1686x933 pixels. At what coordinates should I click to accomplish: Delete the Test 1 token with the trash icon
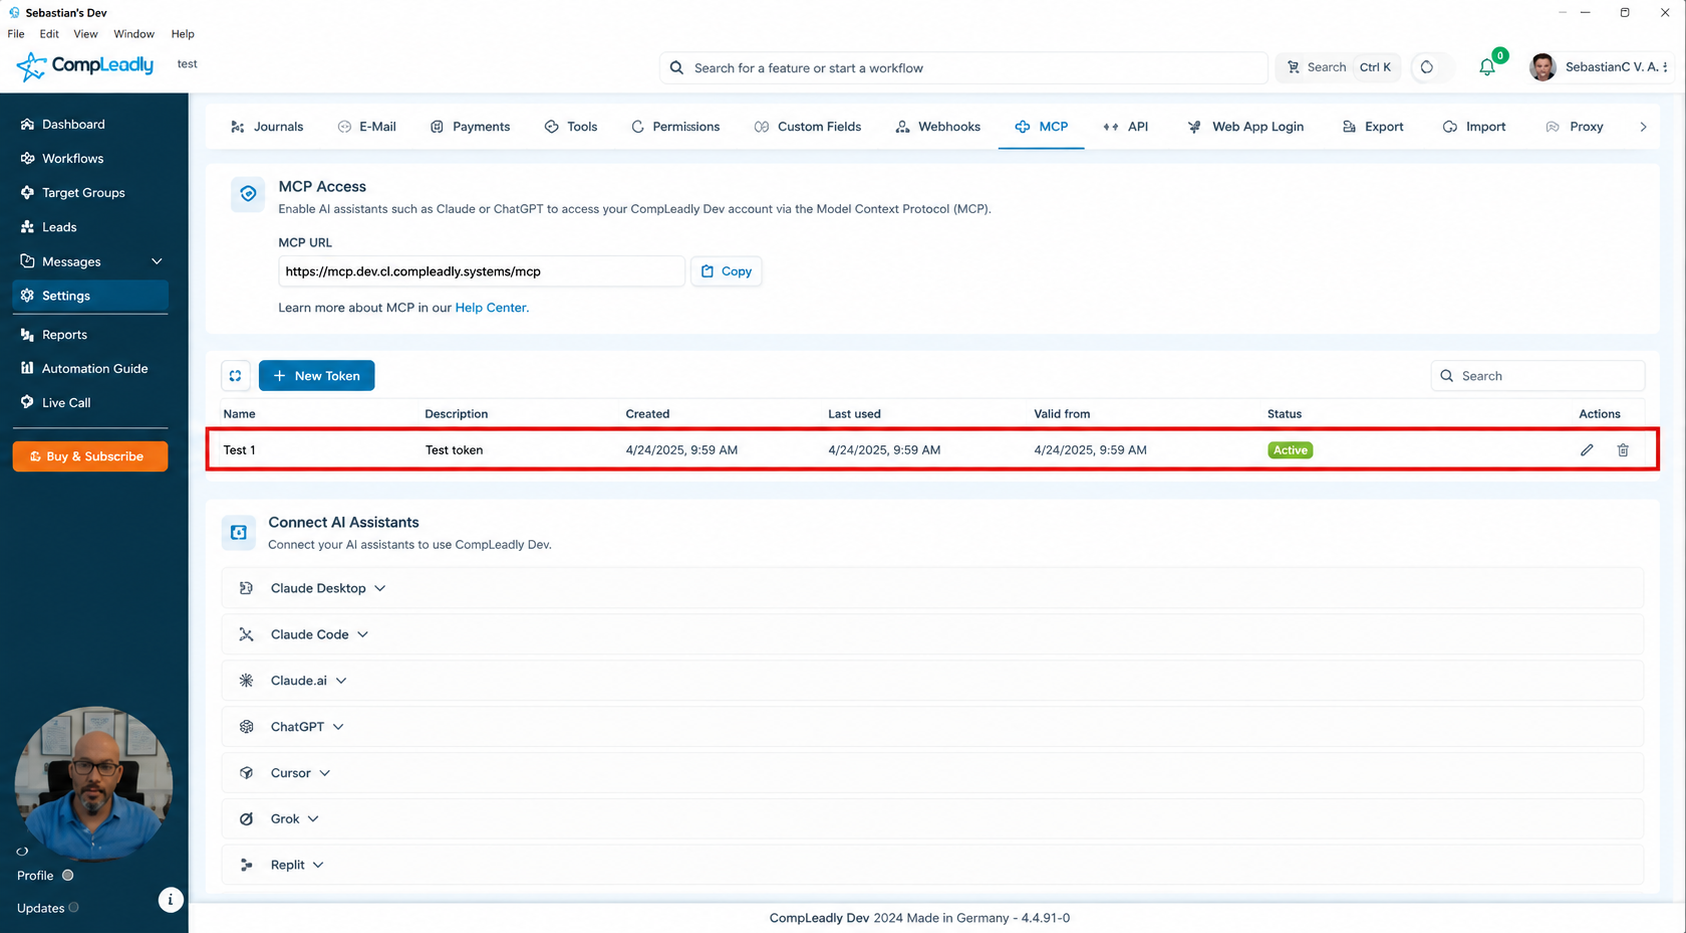1623,450
